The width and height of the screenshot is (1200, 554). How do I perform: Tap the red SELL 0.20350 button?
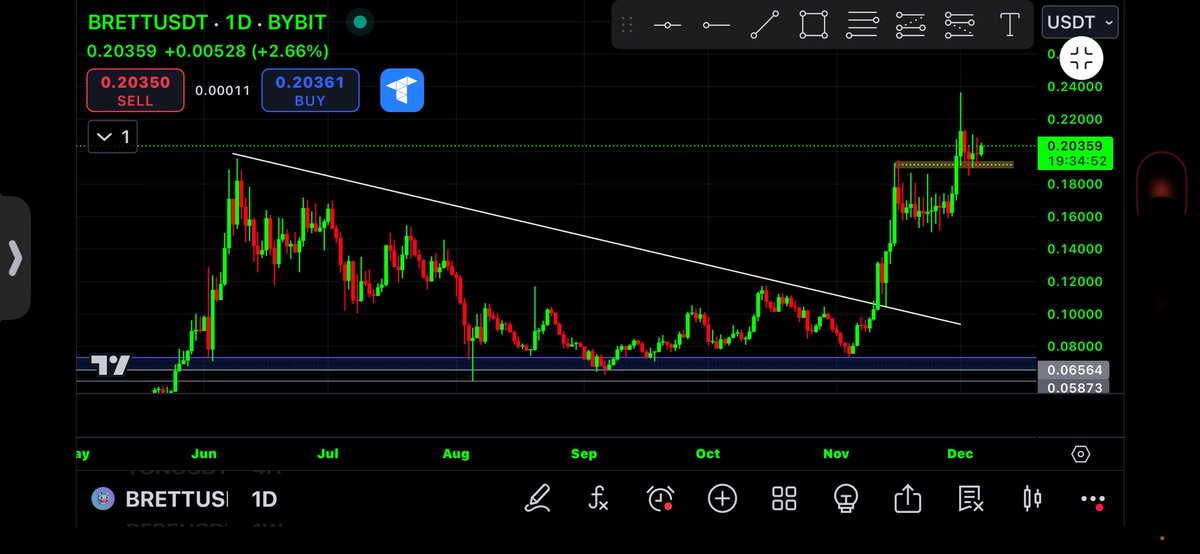pyautogui.click(x=135, y=90)
